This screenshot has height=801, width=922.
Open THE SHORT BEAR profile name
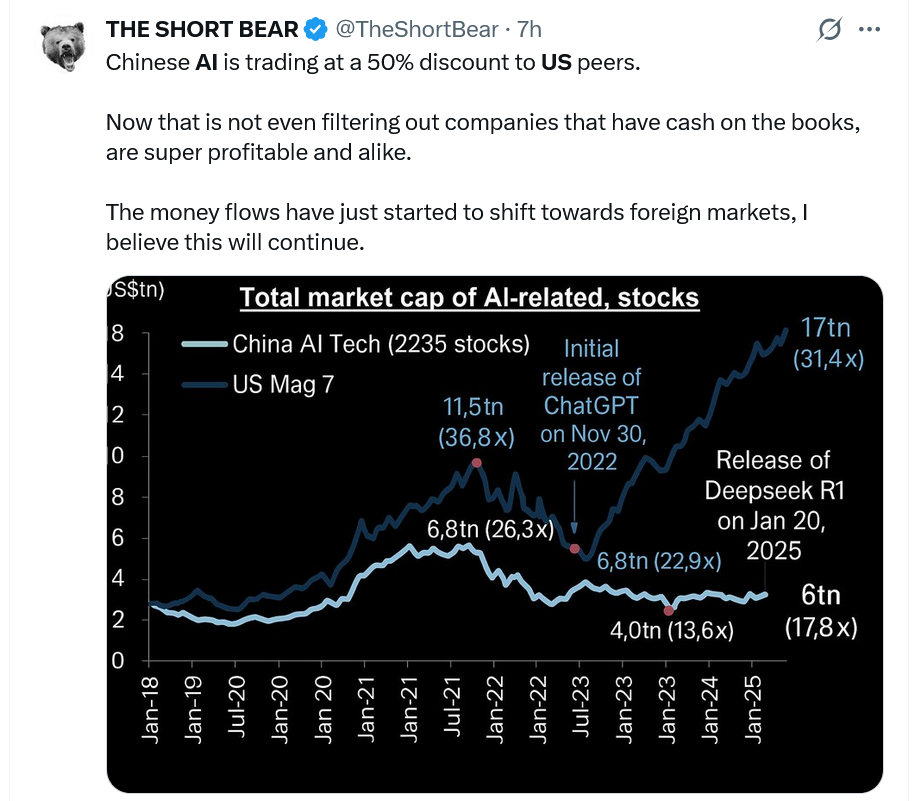203,31
